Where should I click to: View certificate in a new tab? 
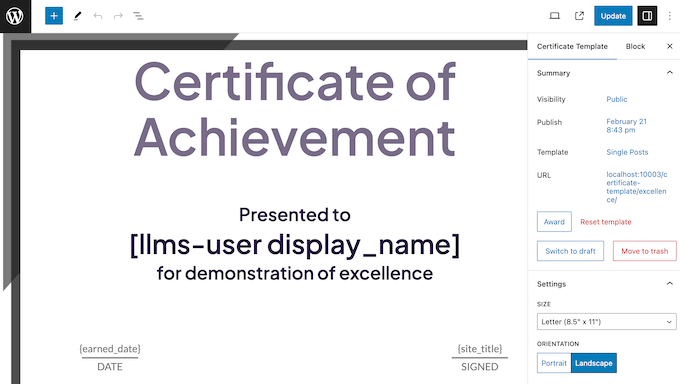pyautogui.click(x=579, y=16)
